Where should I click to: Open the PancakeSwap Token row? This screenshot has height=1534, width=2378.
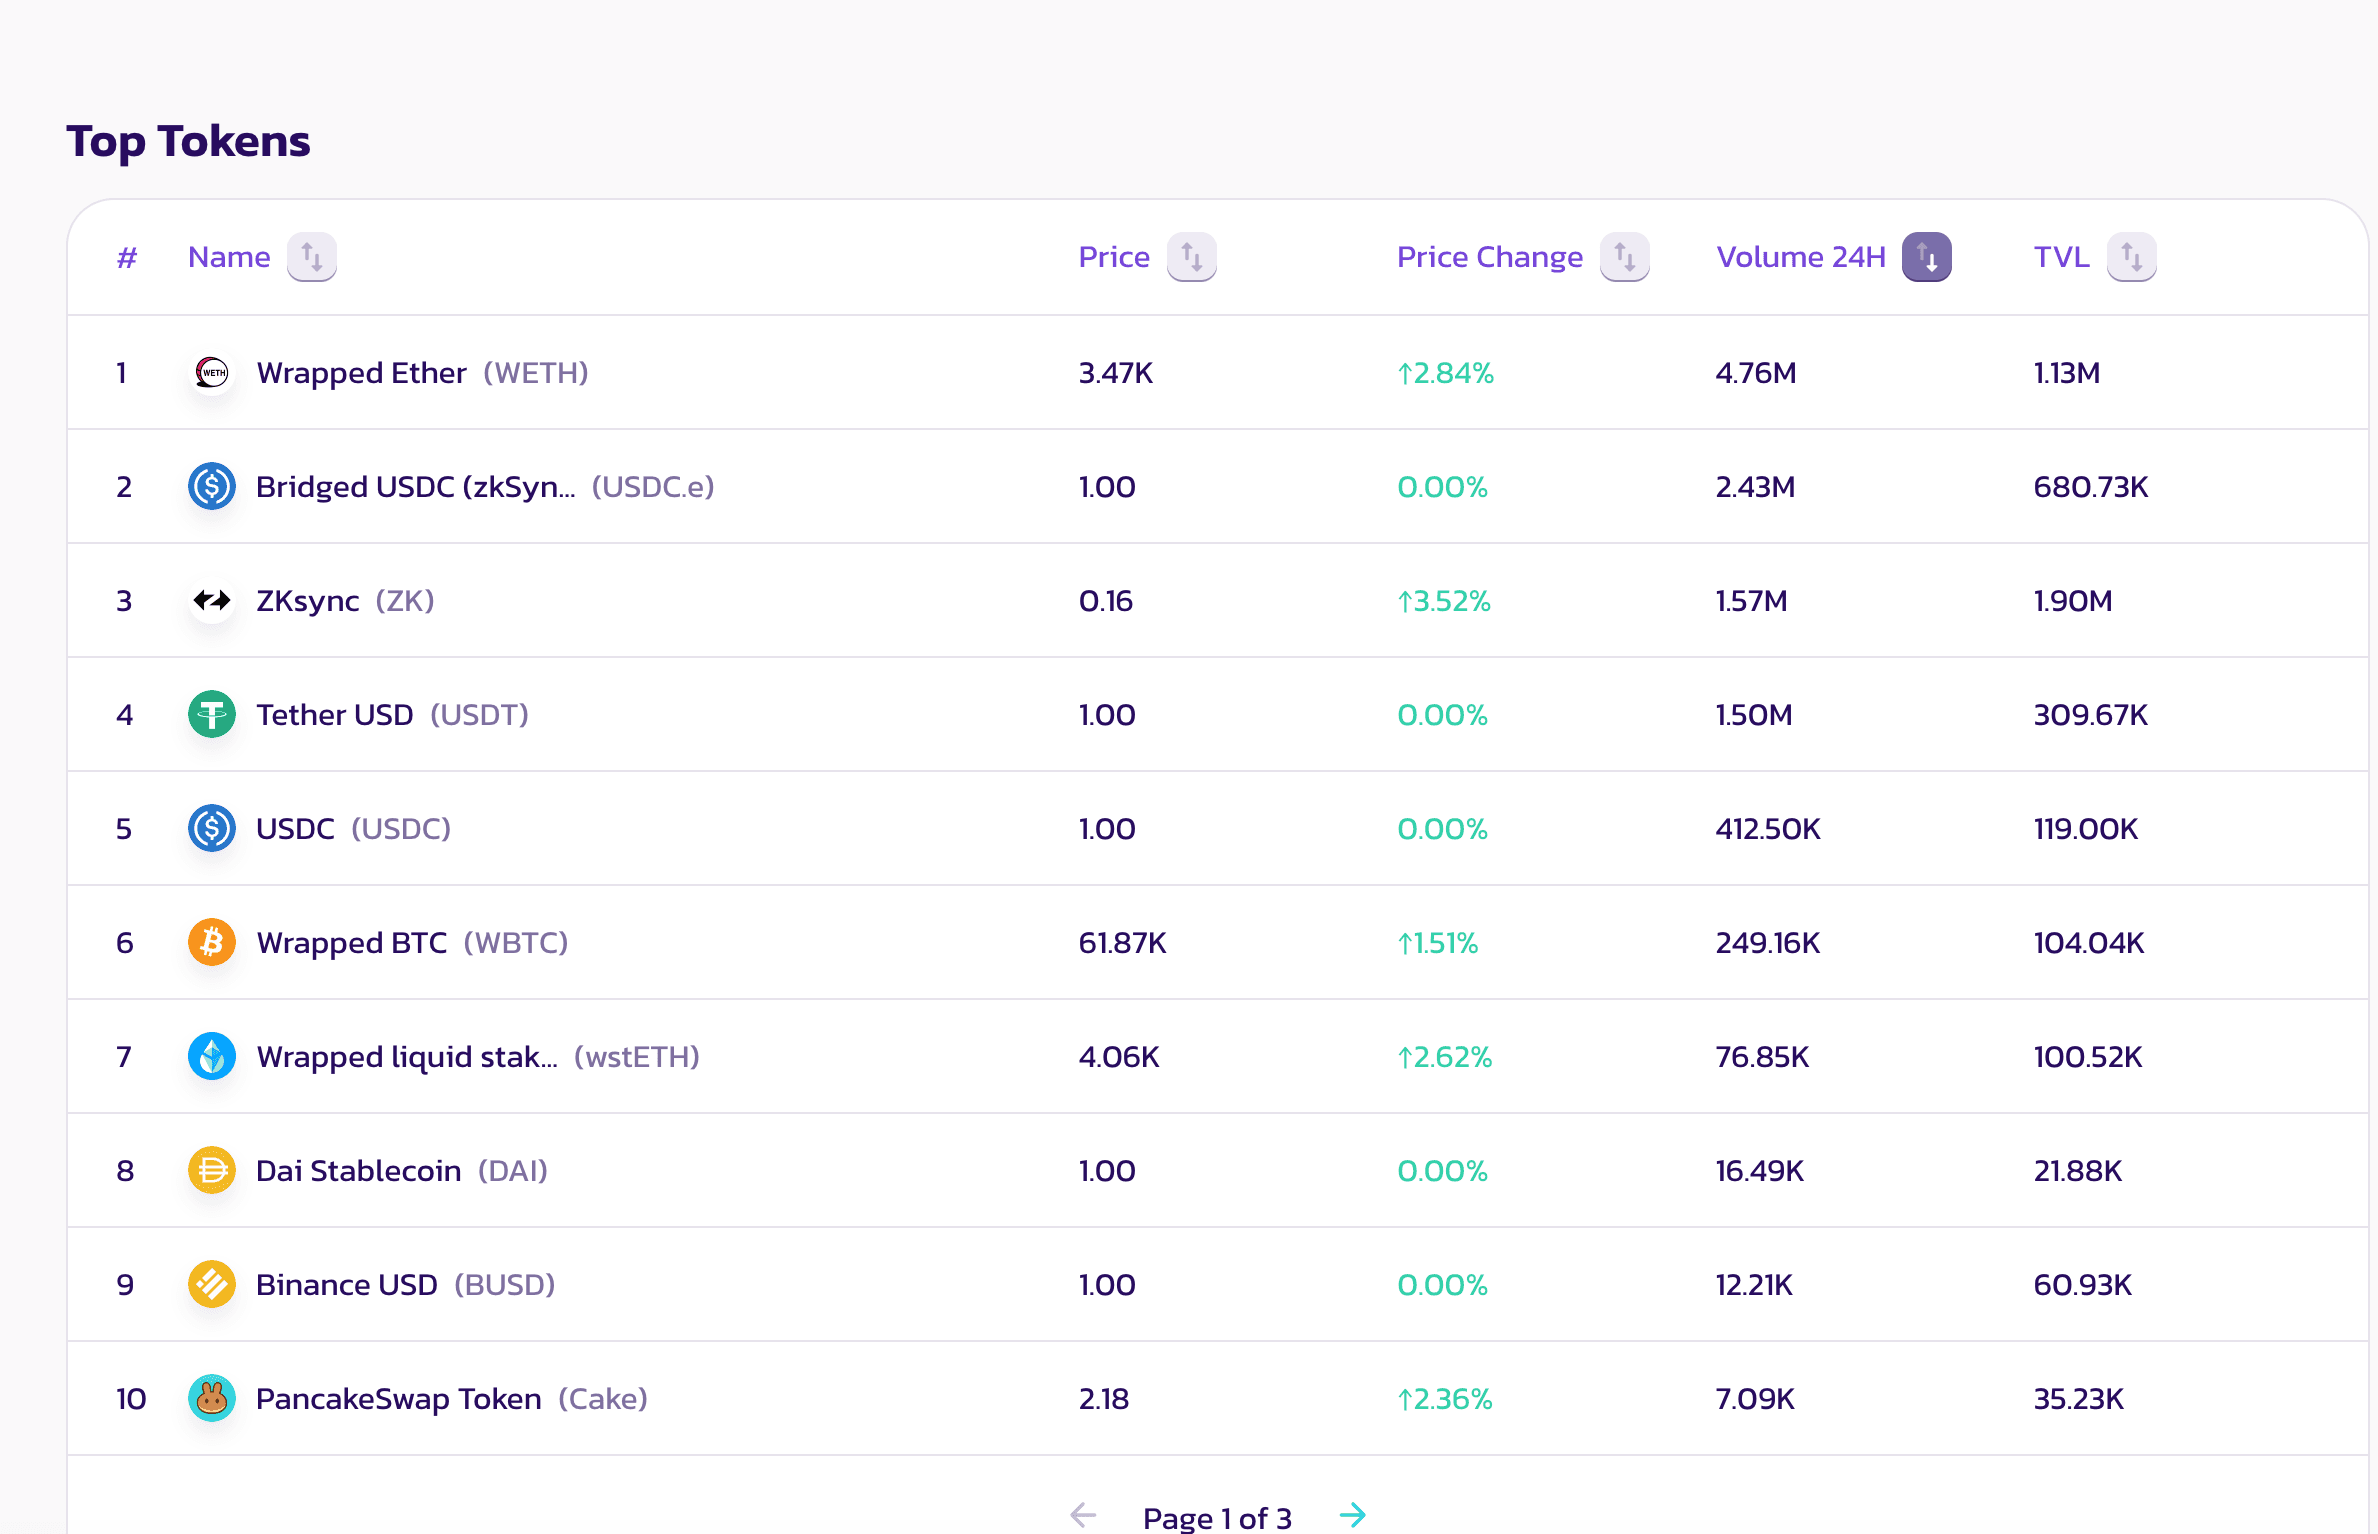click(398, 1399)
